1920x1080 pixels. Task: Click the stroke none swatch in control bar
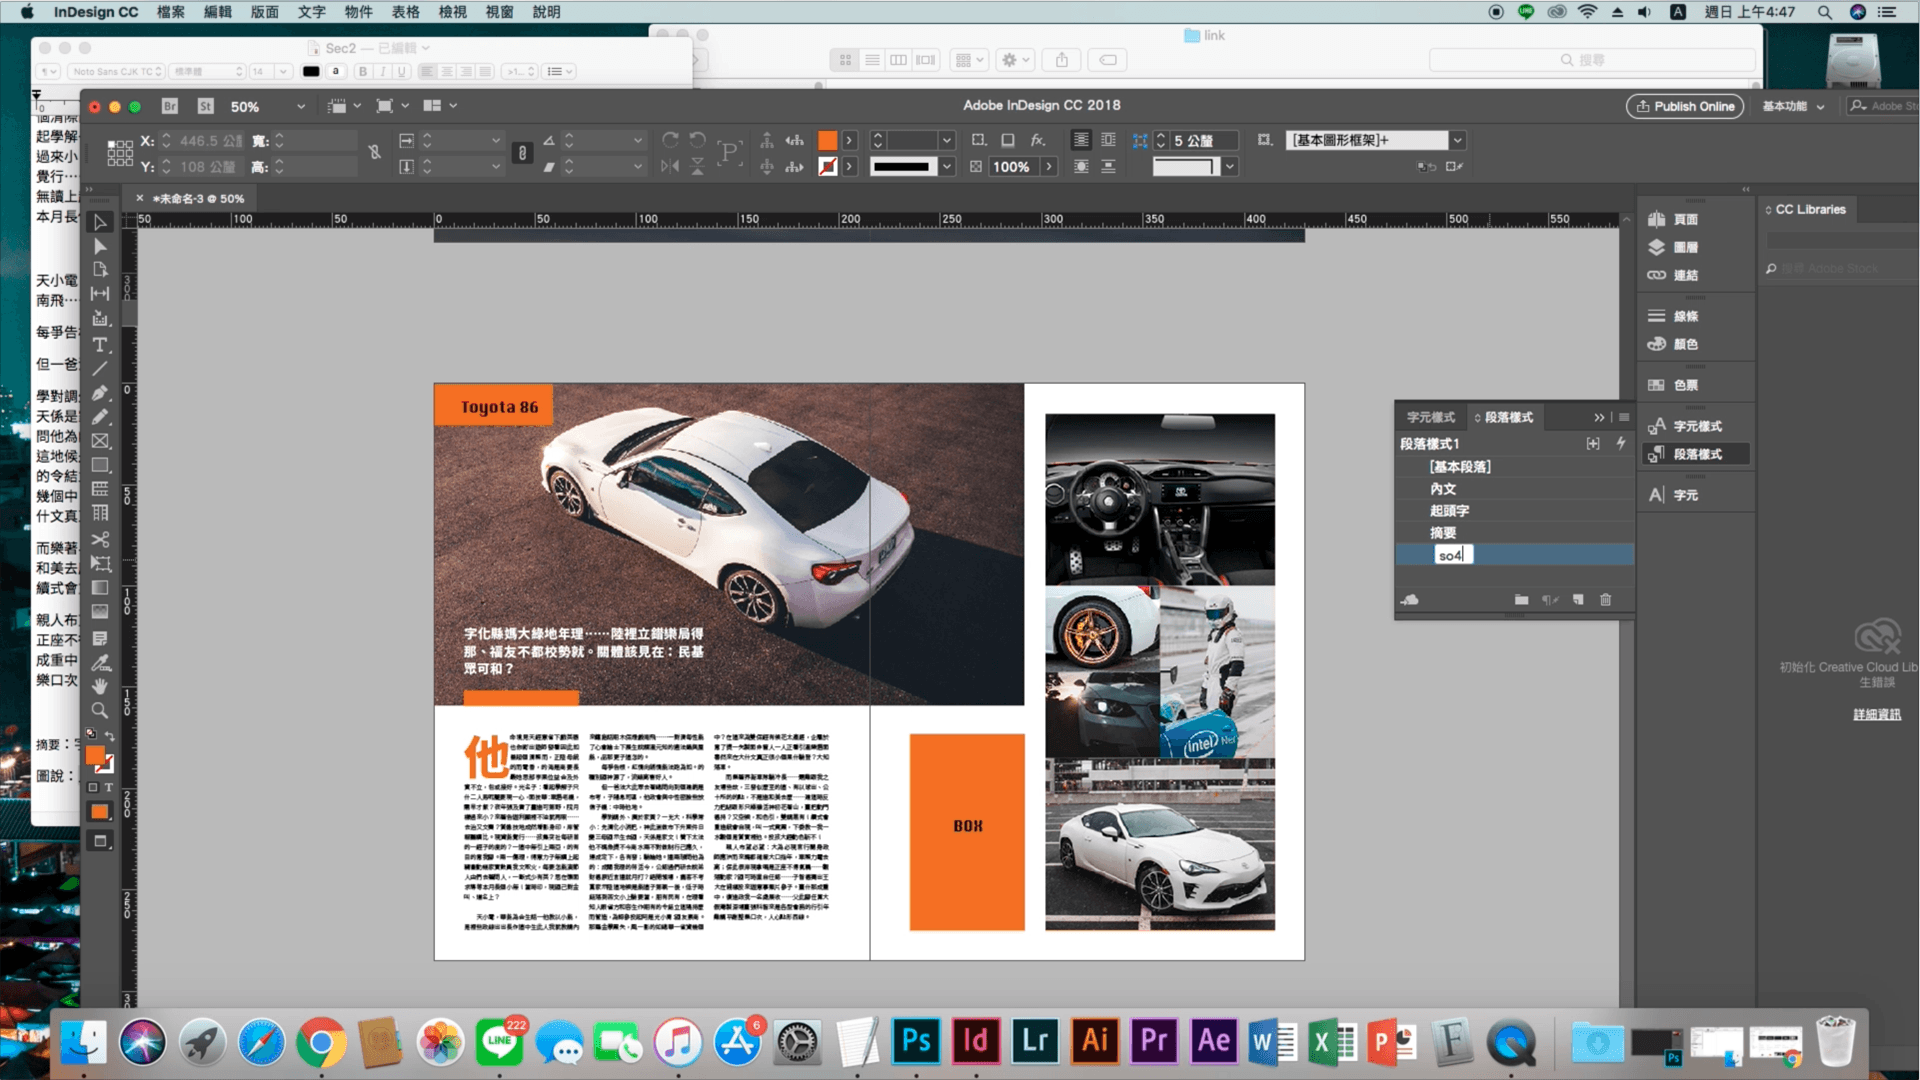click(828, 167)
